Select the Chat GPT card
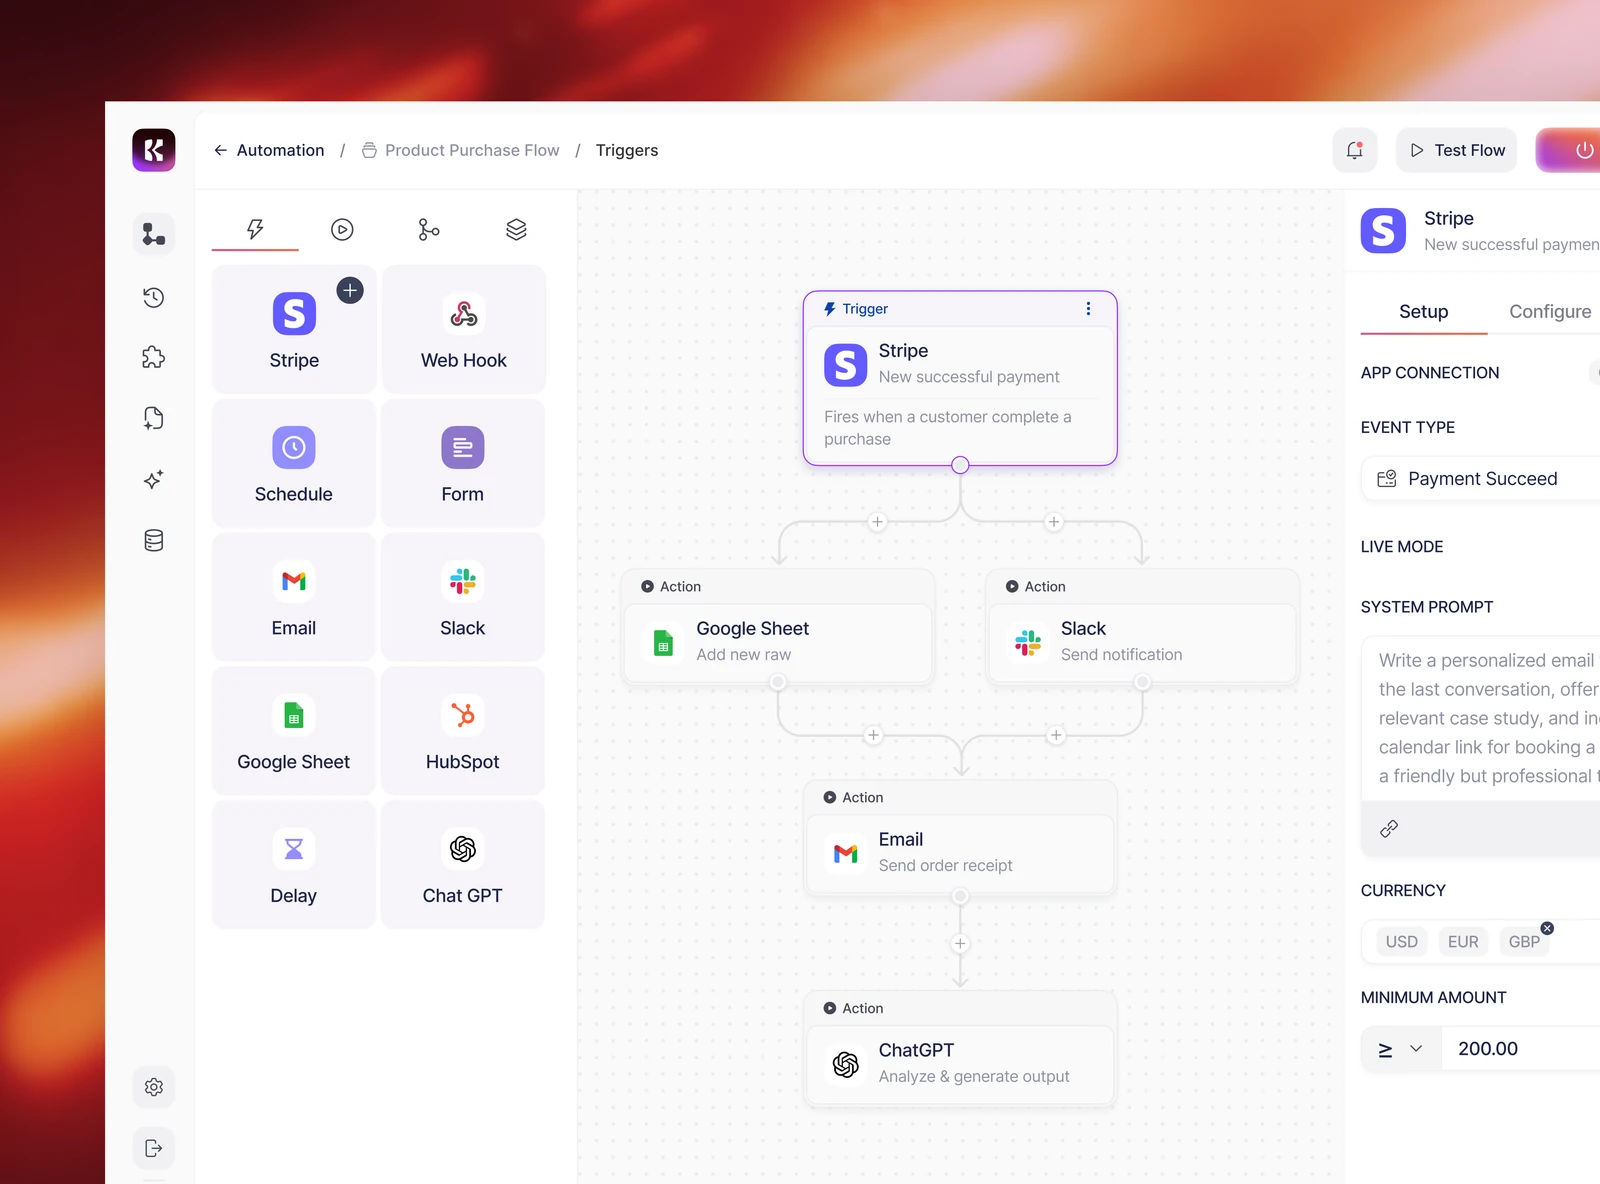1600x1184 pixels. (463, 864)
